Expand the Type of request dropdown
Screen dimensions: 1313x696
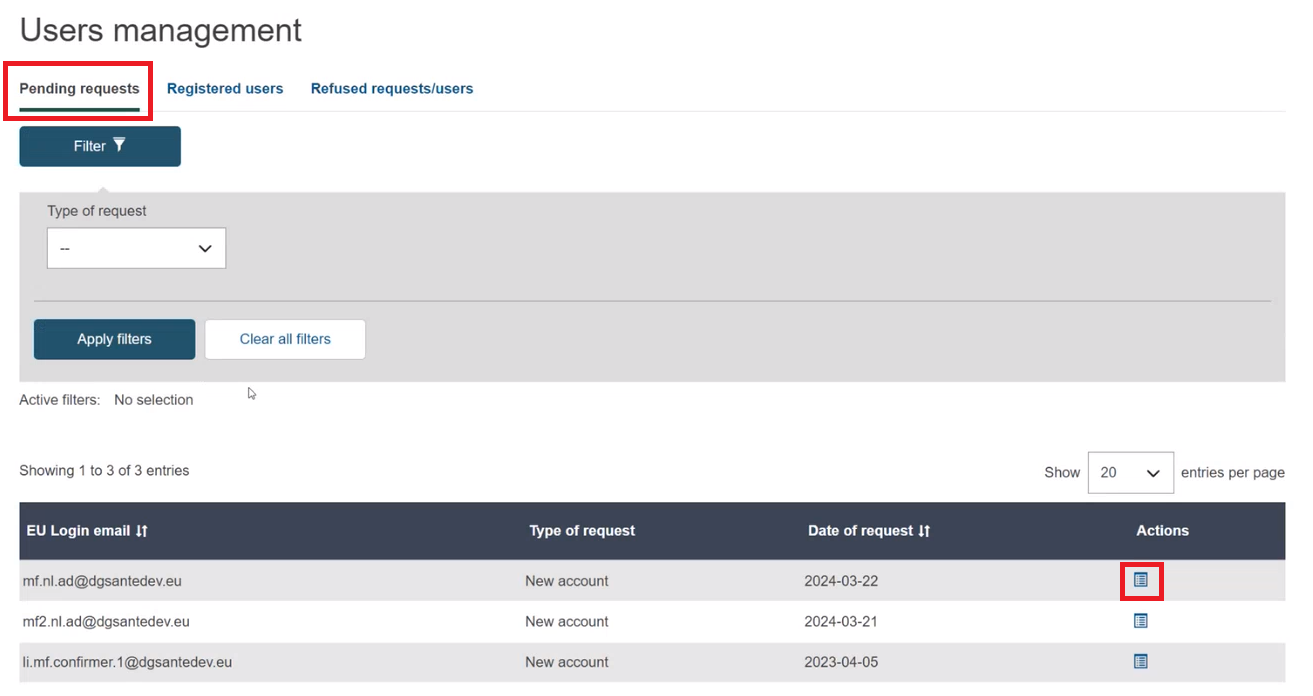tap(136, 248)
